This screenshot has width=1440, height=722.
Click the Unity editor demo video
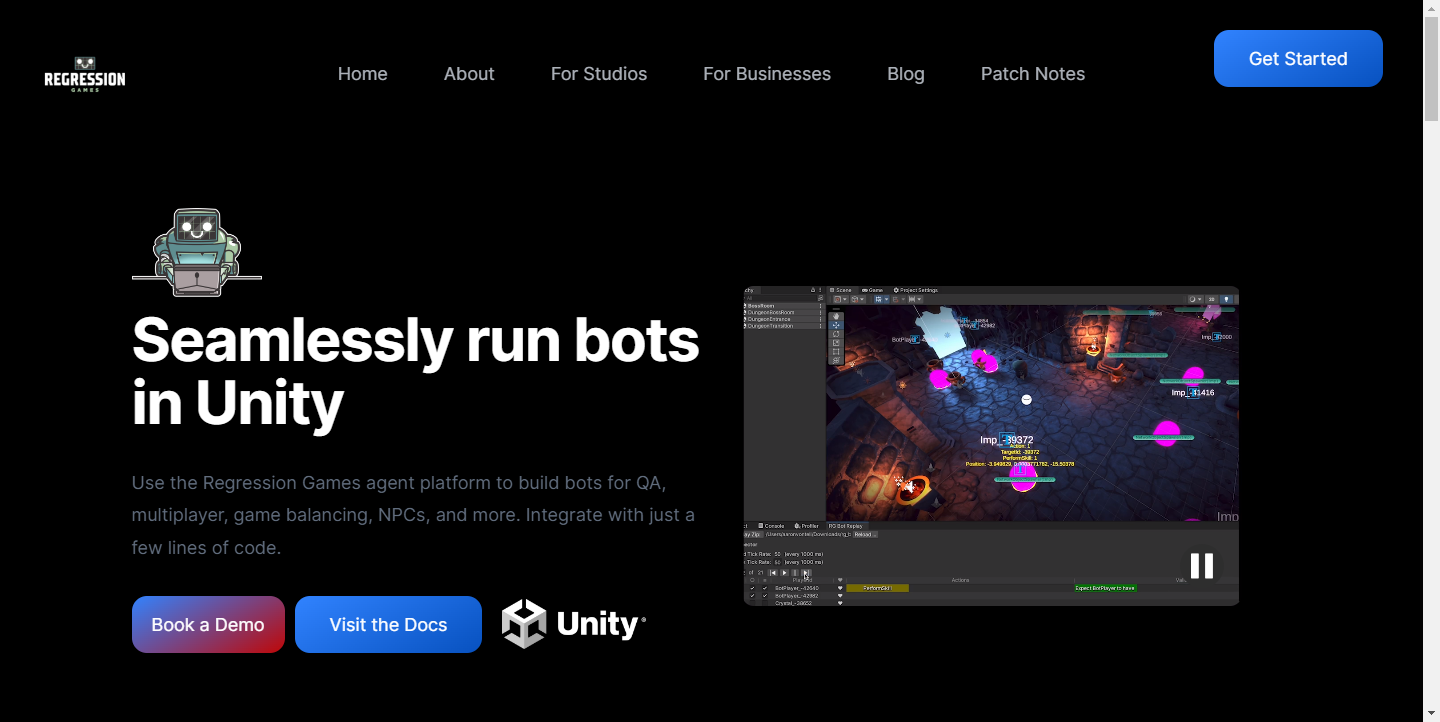[991, 446]
